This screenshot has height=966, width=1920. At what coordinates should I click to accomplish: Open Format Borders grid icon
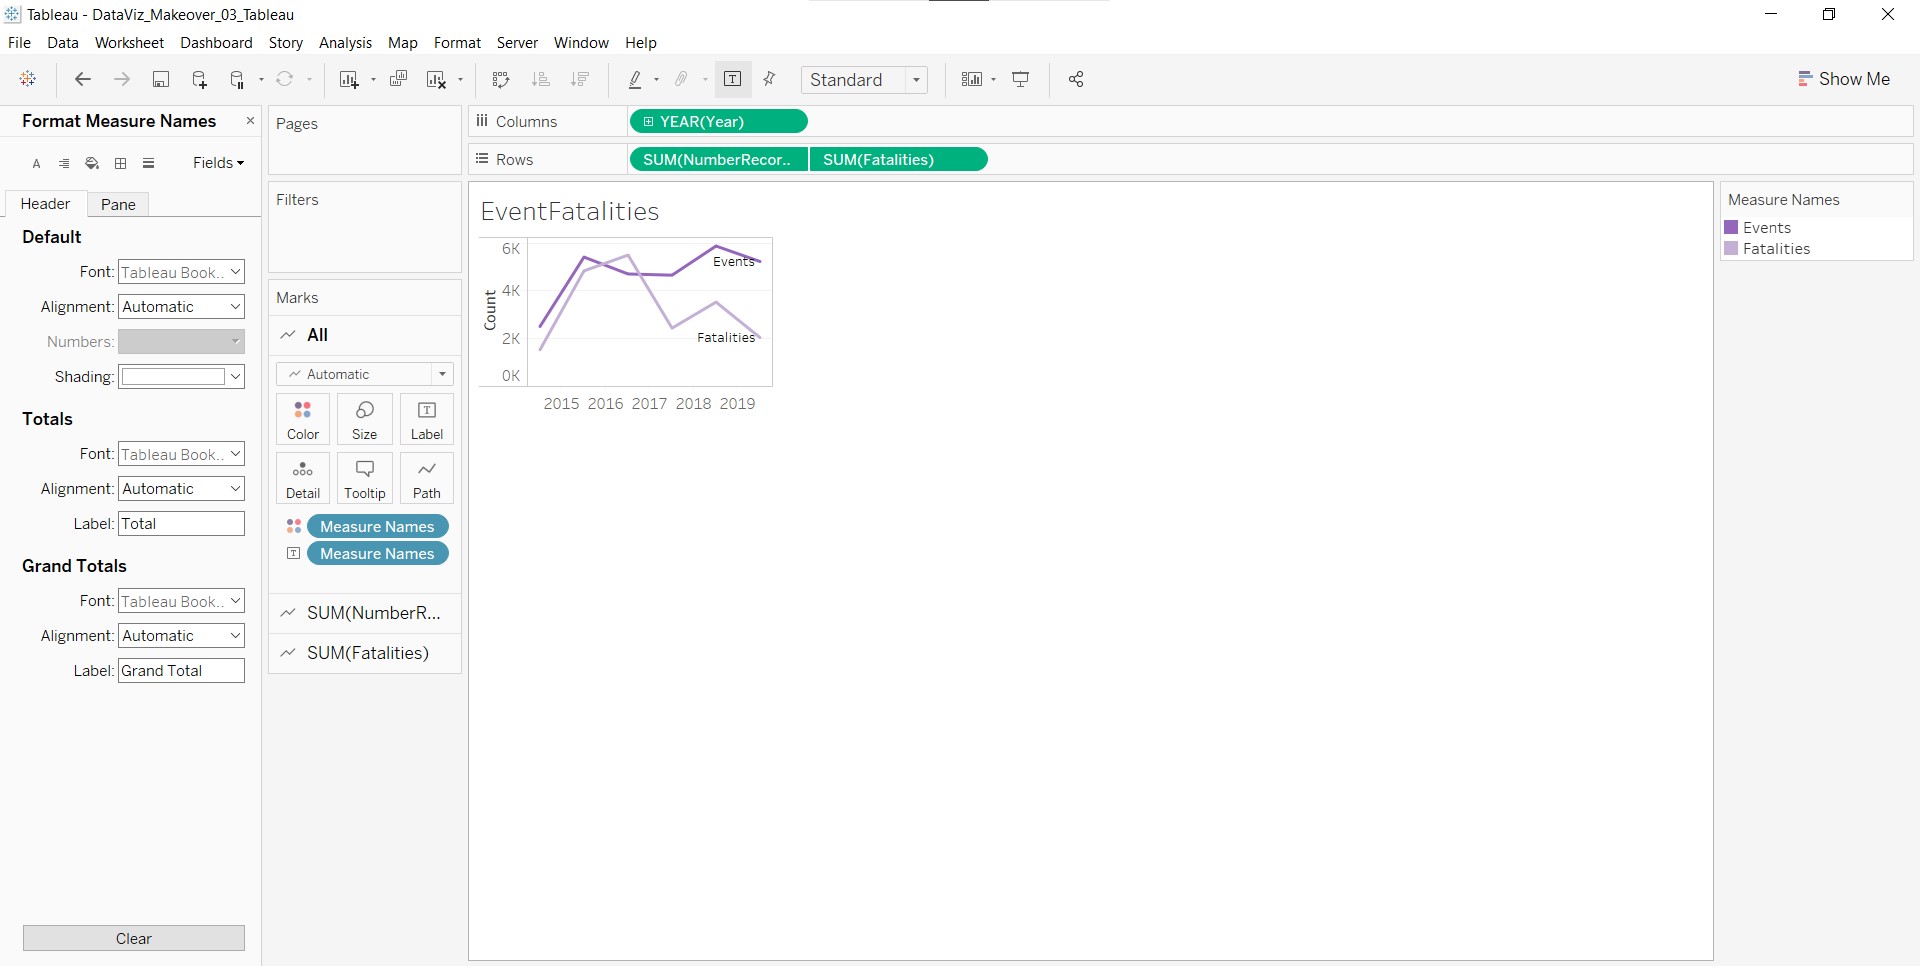click(x=121, y=163)
